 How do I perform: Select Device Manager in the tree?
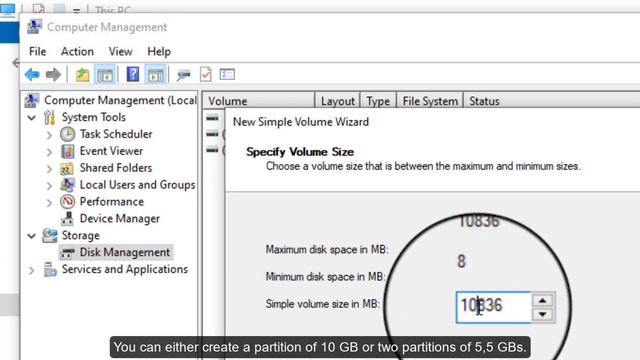[120, 219]
